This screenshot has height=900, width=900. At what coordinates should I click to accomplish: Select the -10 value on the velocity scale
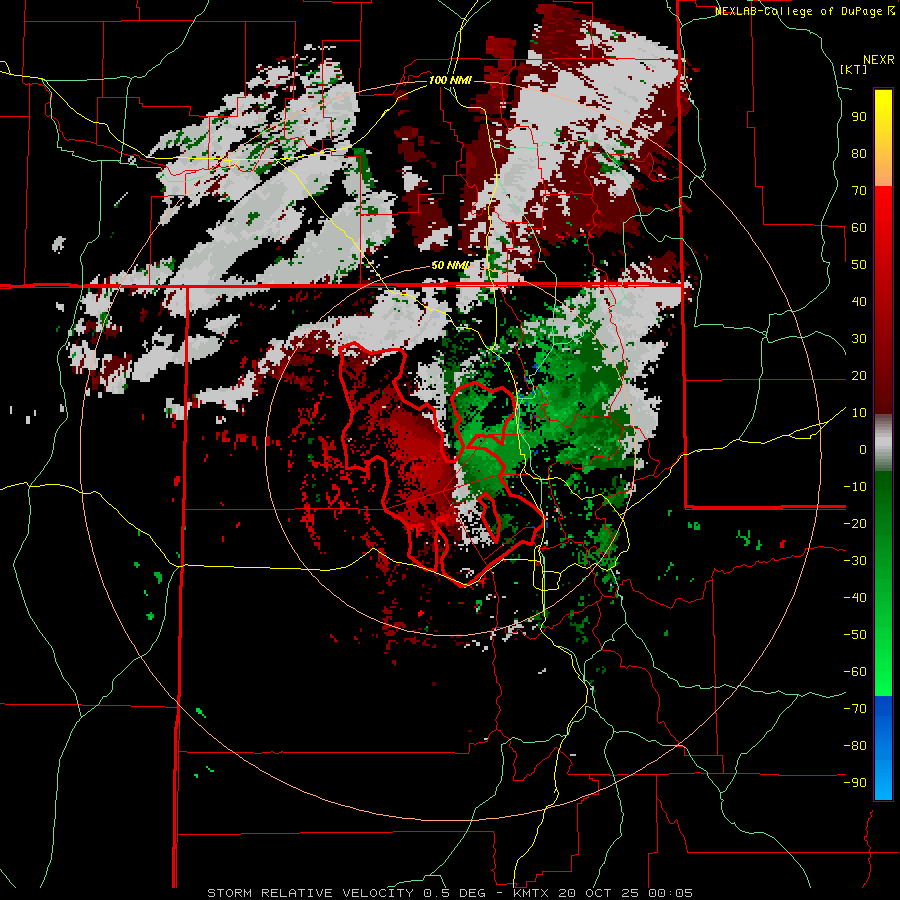855,487
